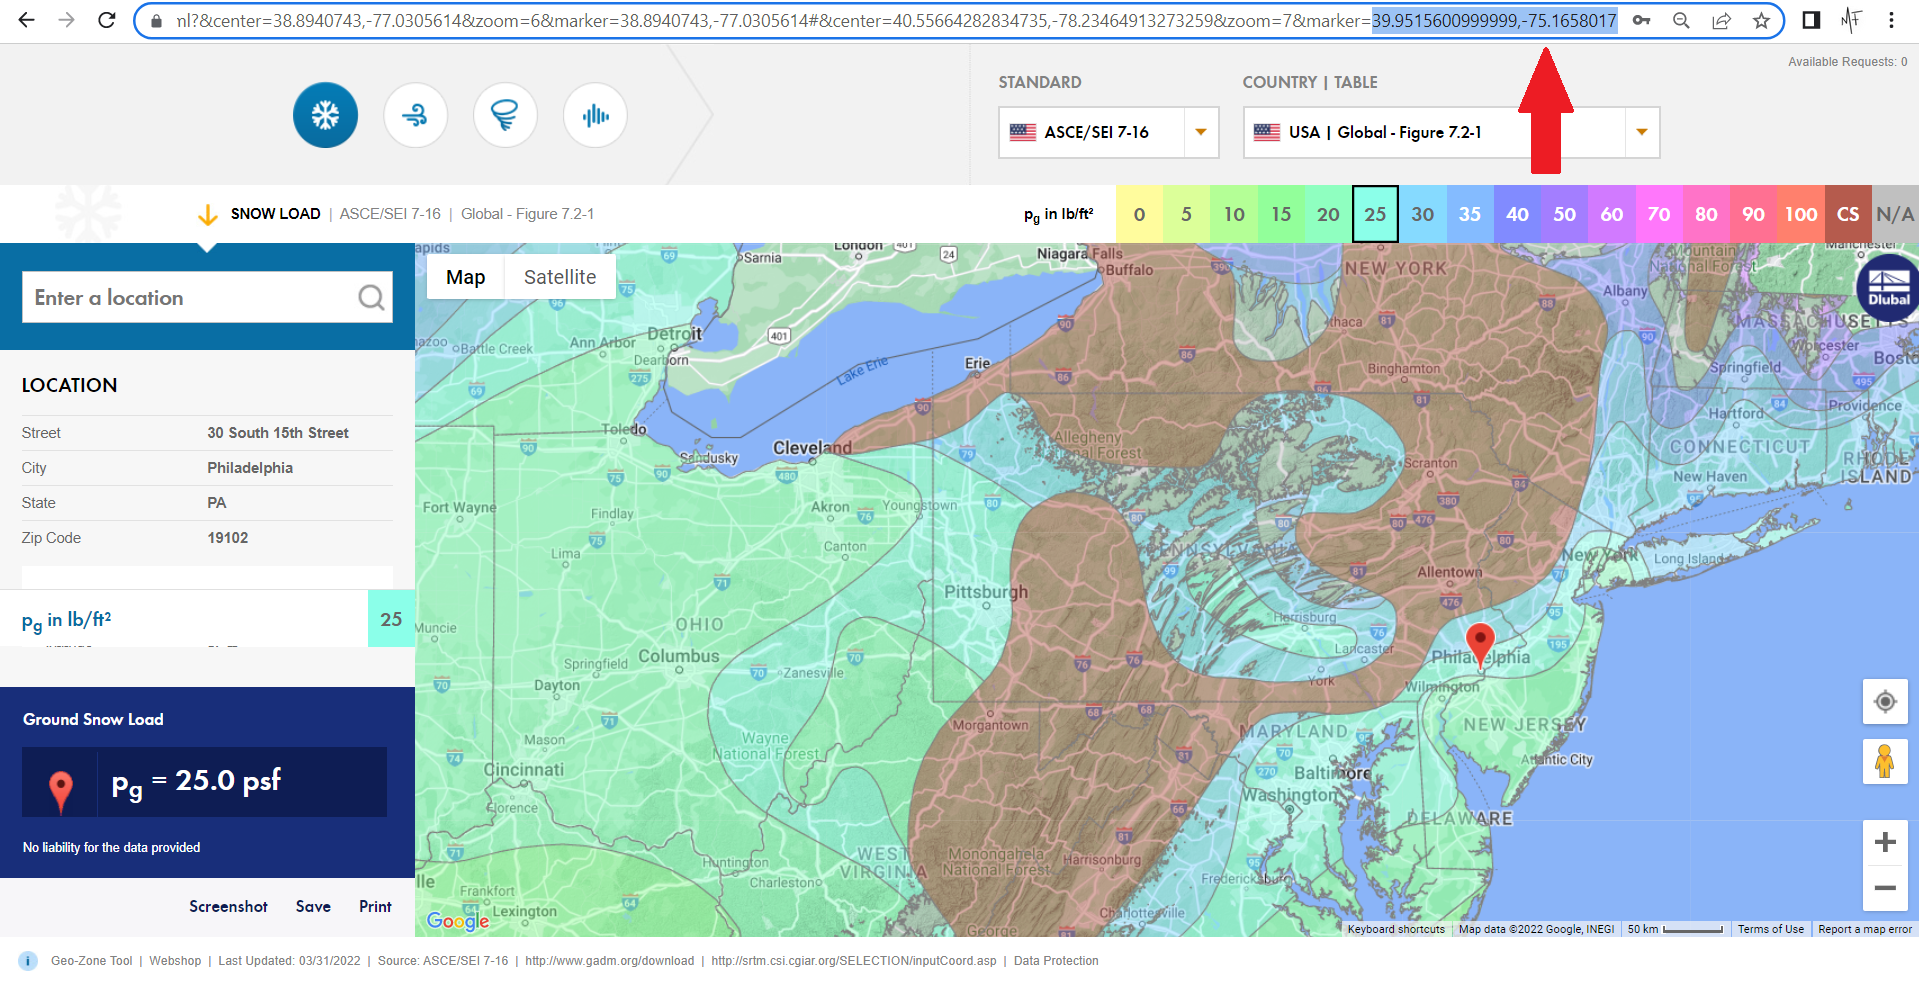
Task: Expand the Snow Load down arrow
Action: (x=207, y=214)
